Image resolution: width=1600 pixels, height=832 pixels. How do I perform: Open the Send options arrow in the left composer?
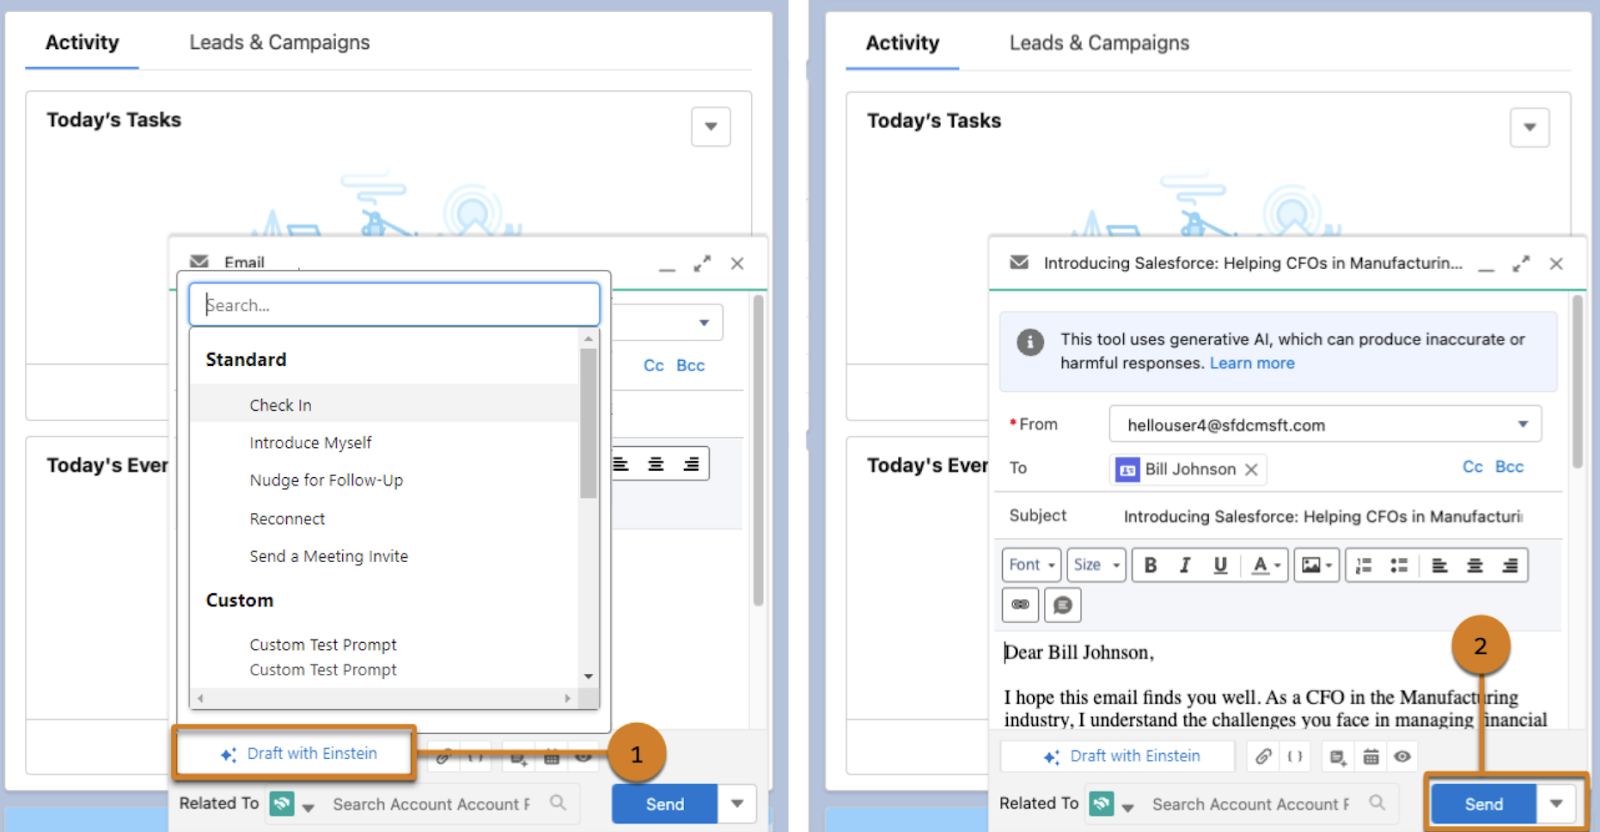click(x=737, y=804)
